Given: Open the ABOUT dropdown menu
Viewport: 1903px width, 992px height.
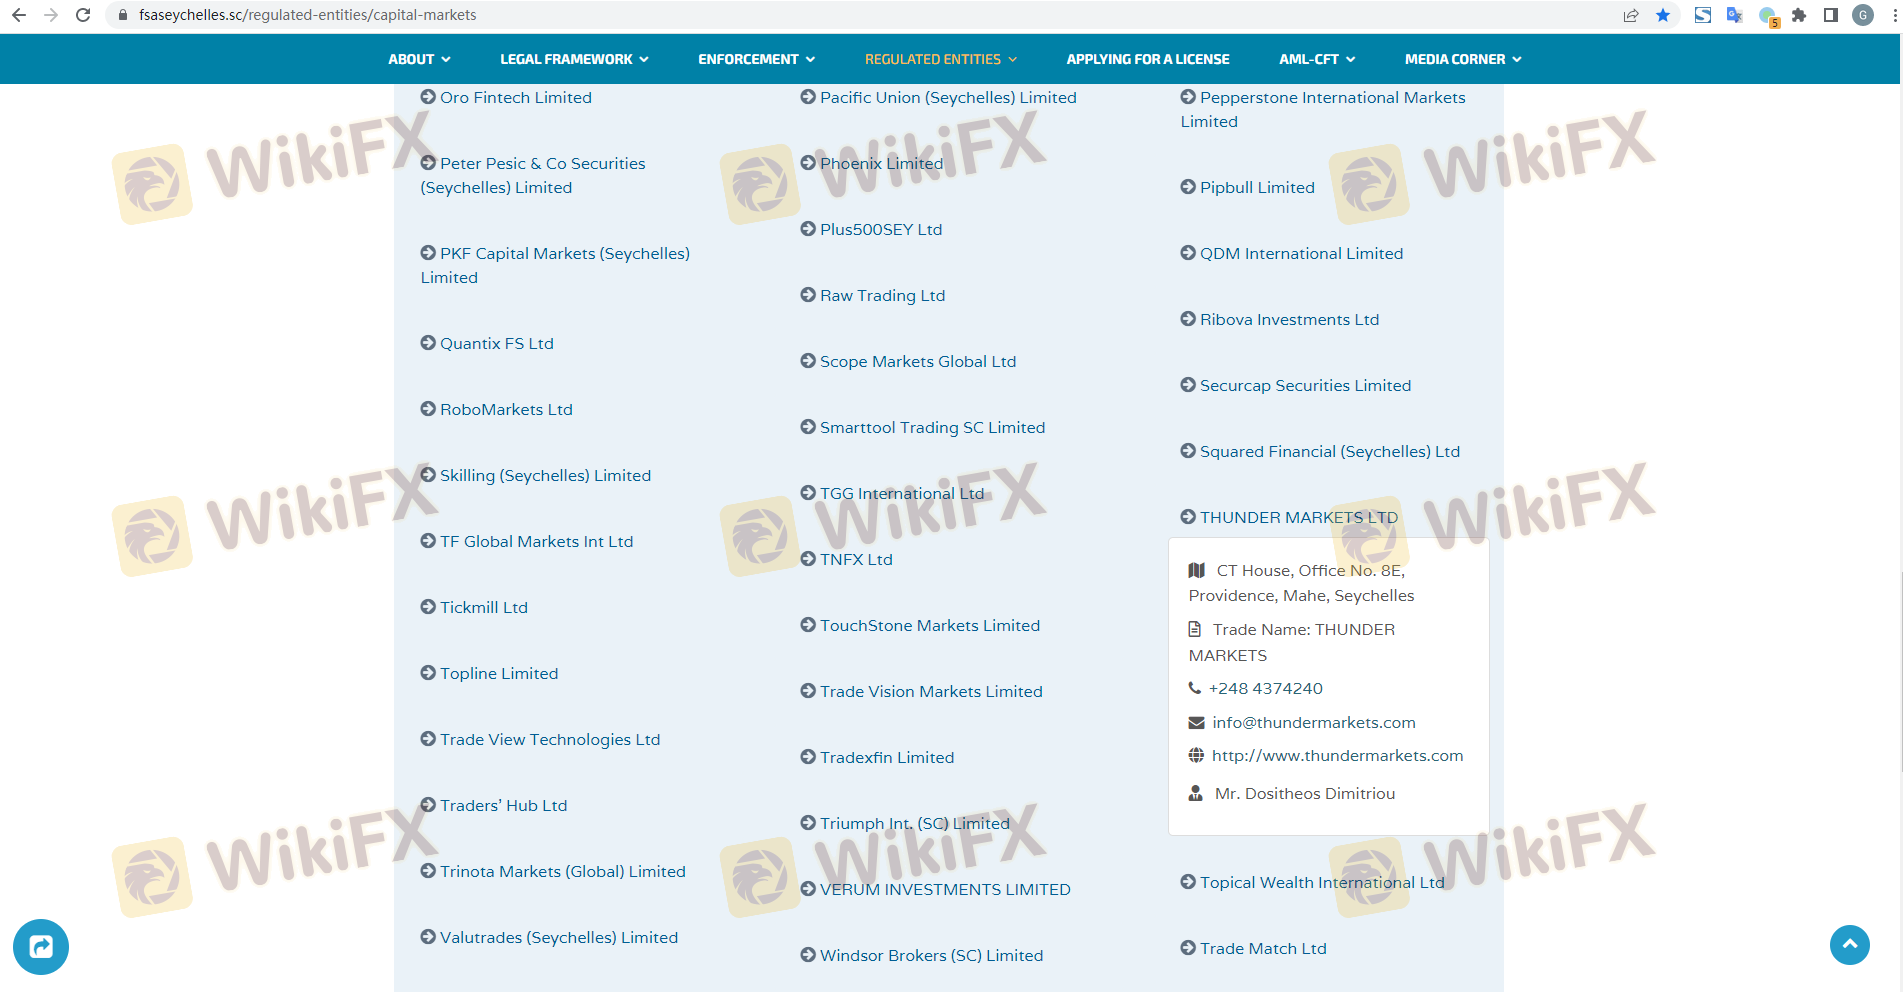Looking at the screenshot, I should (x=419, y=59).
